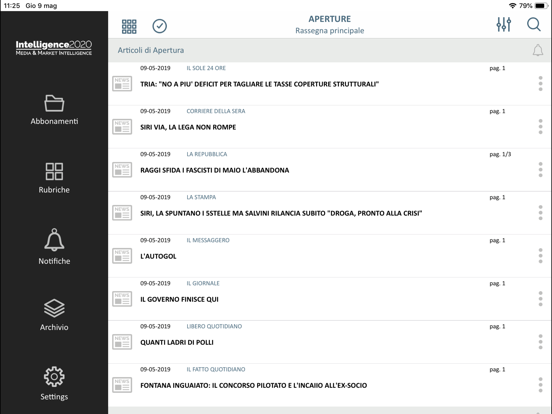Open article SIRI VIA, LA LEGA NON ROMPE

188,127
